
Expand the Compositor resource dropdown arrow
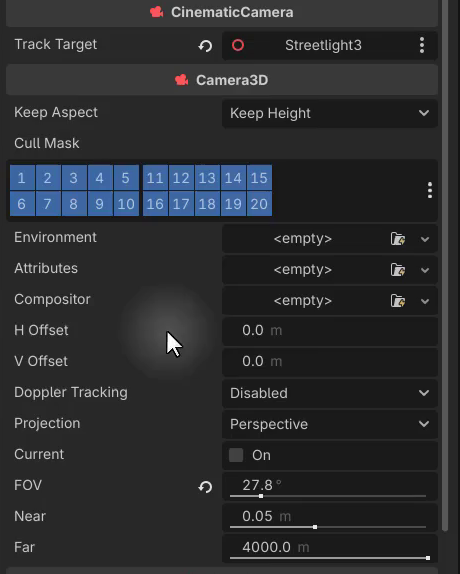tap(425, 301)
